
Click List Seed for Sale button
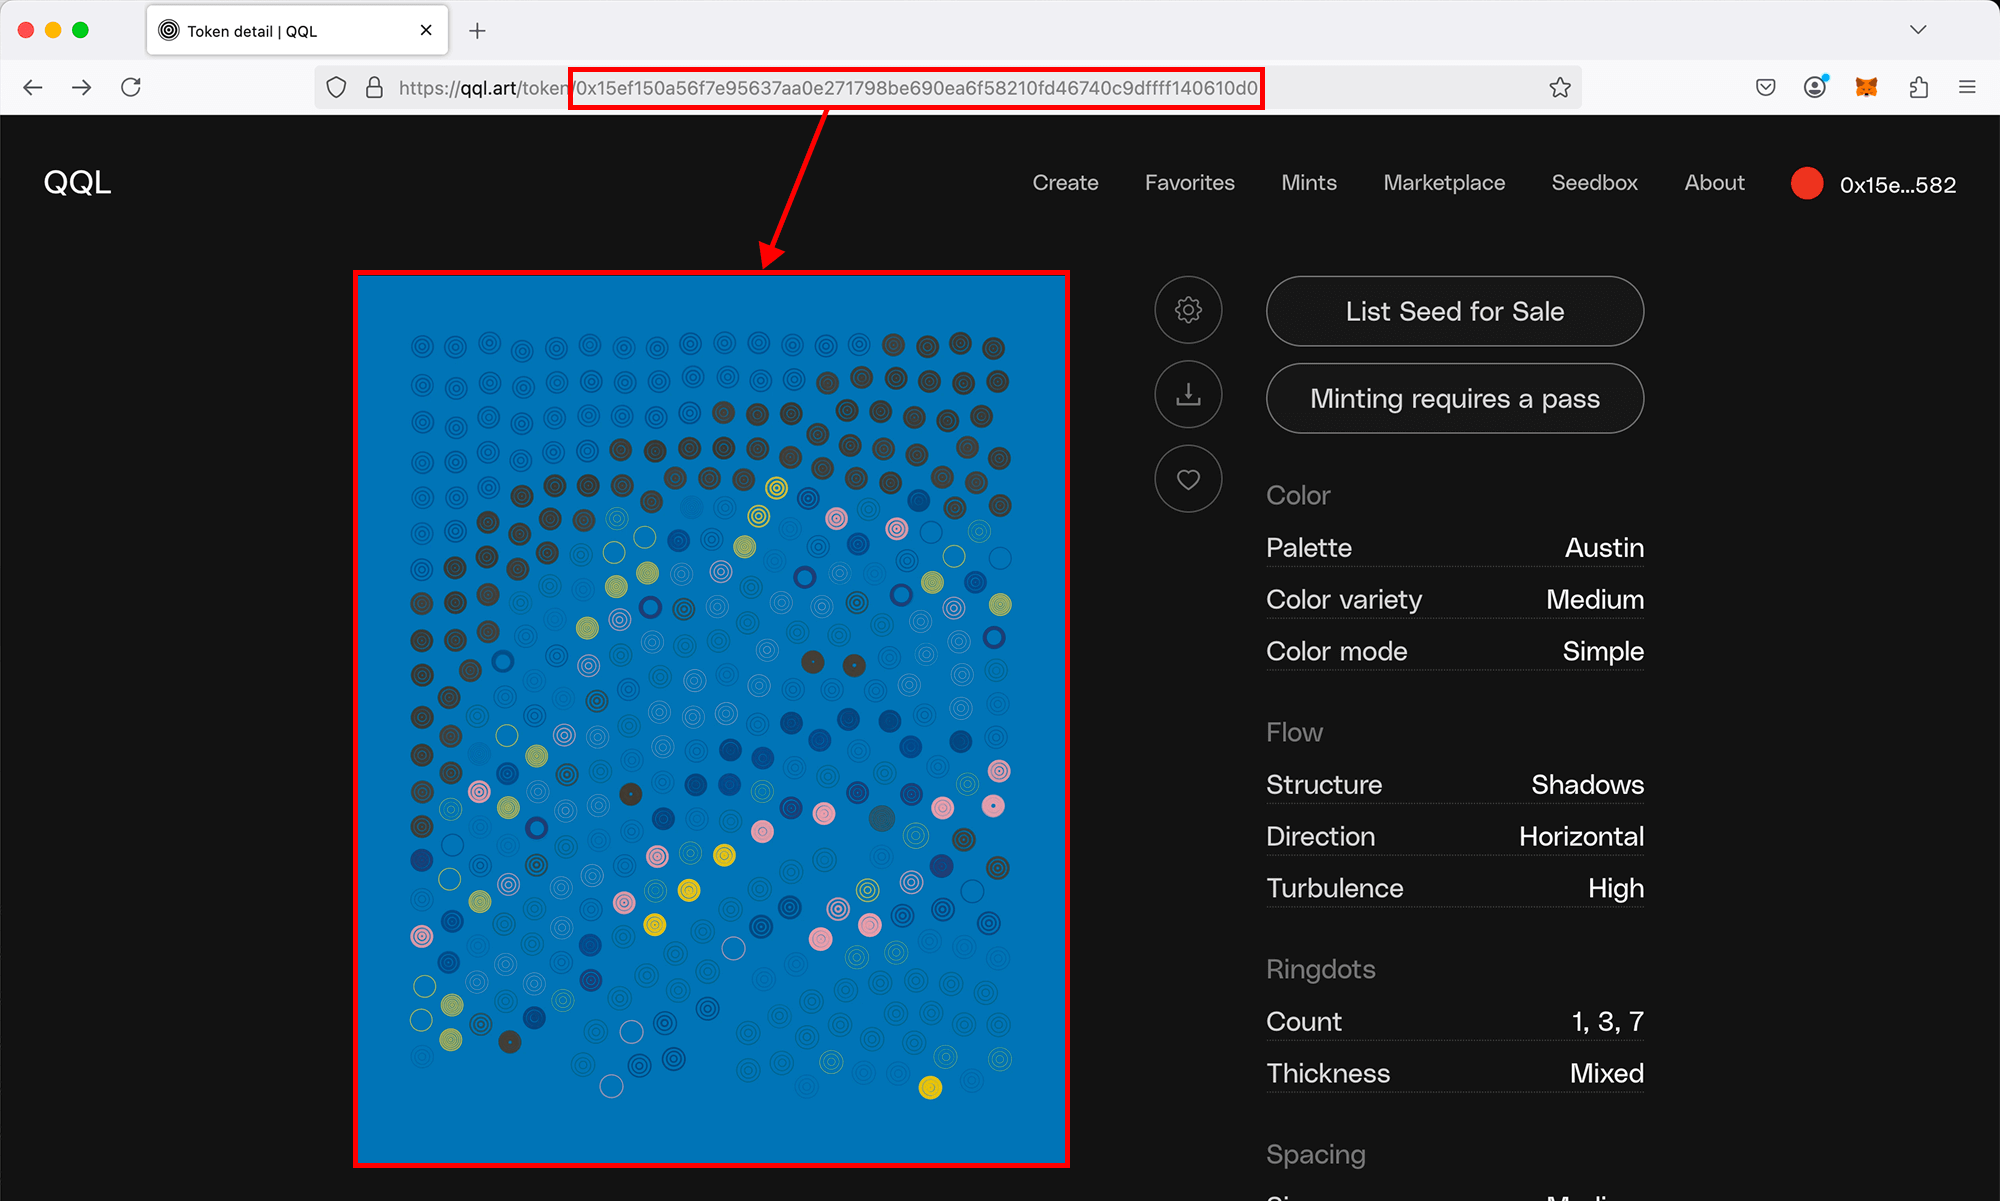(x=1454, y=312)
